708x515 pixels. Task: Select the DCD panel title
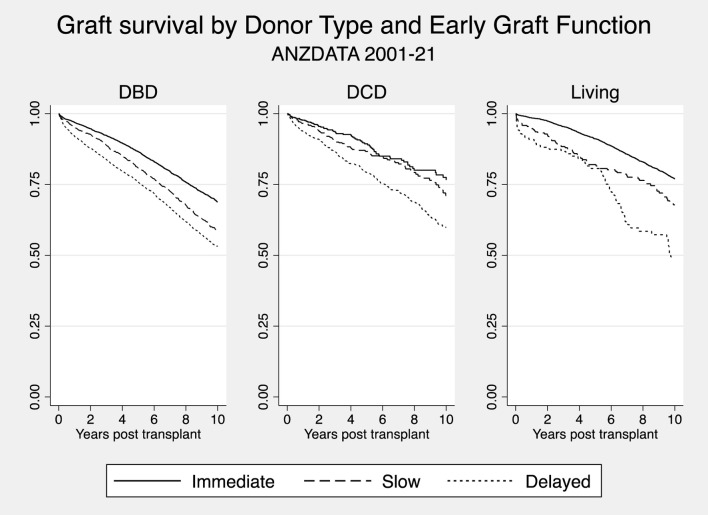[x=366, y=94]
